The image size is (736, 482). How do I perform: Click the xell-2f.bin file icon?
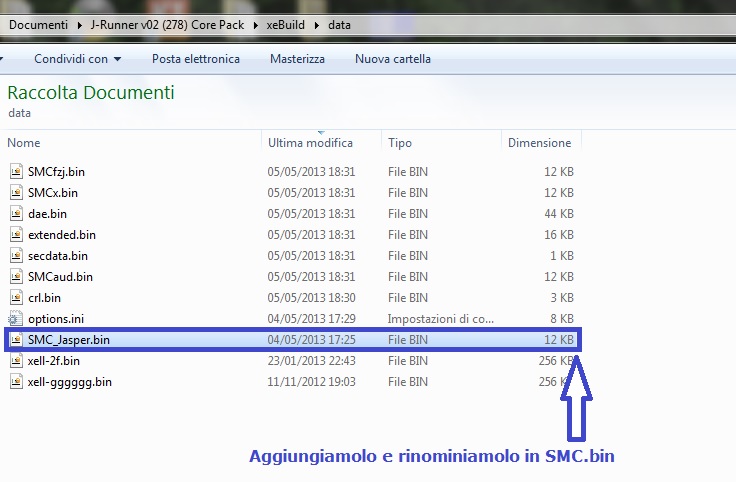coord(16,360)
